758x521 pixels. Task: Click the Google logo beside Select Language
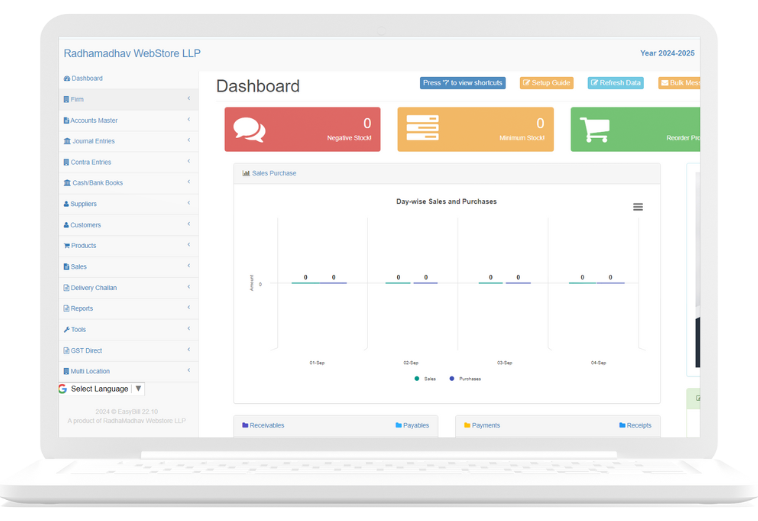coord(62,389)
